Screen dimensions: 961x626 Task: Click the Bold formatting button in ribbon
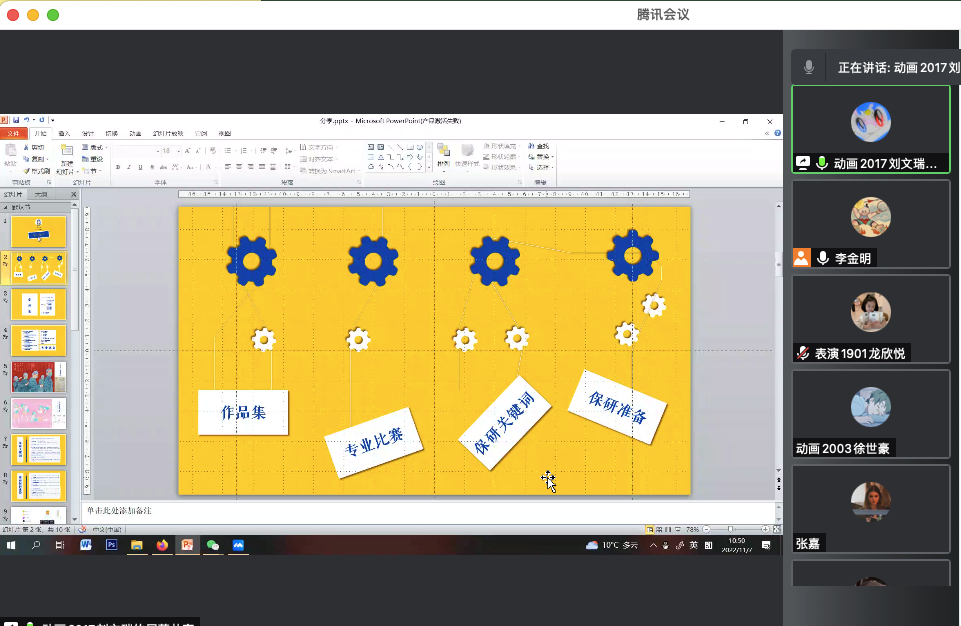pyautogui.click(x=117, y=167)
